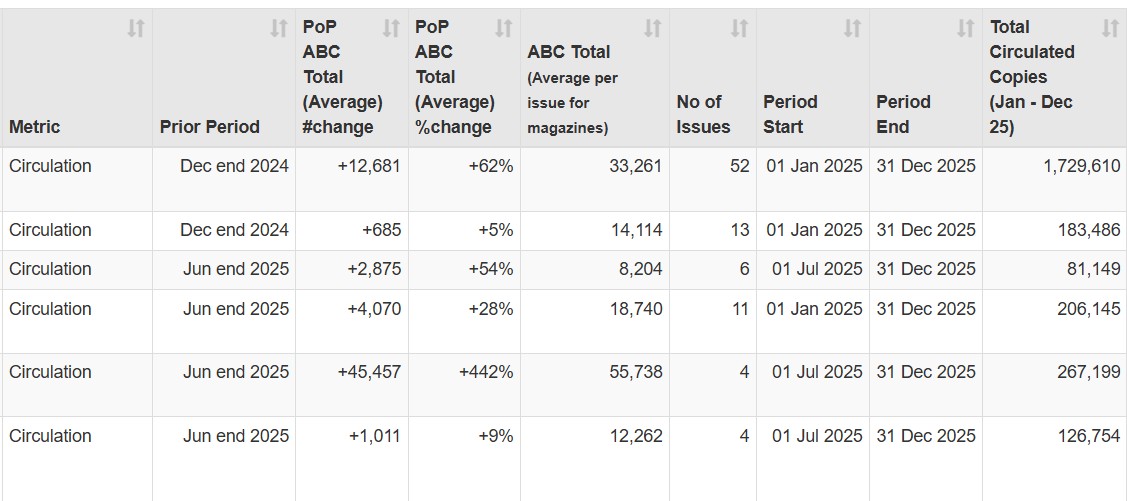Click sort arrows in Period Start header
The width and height of the screenshot is (1127, 501).
coord(852,29)
